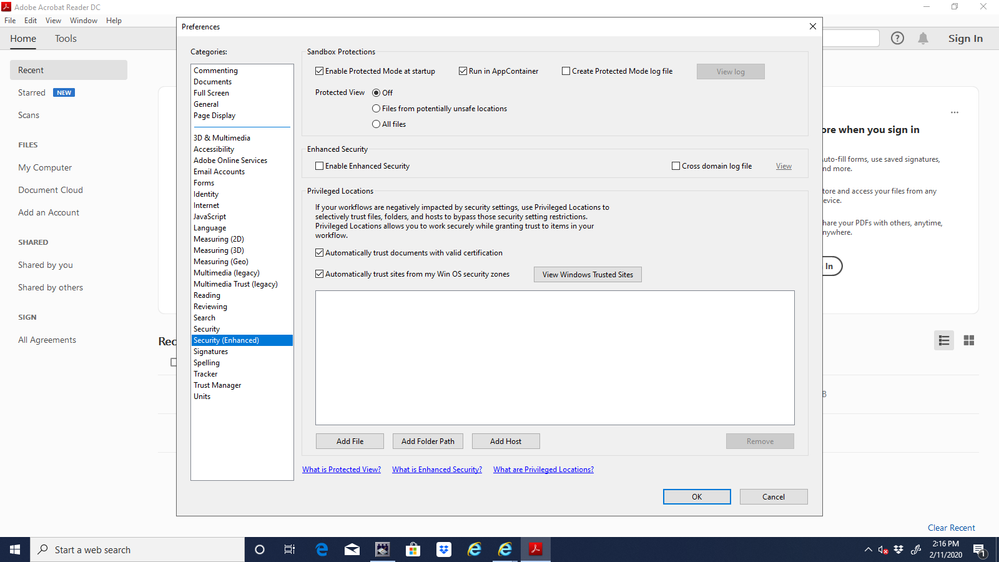The height and width of the screenshot is (562, 999).
Task: Open Document Cloud in sidebar
Action: [50, 190]
